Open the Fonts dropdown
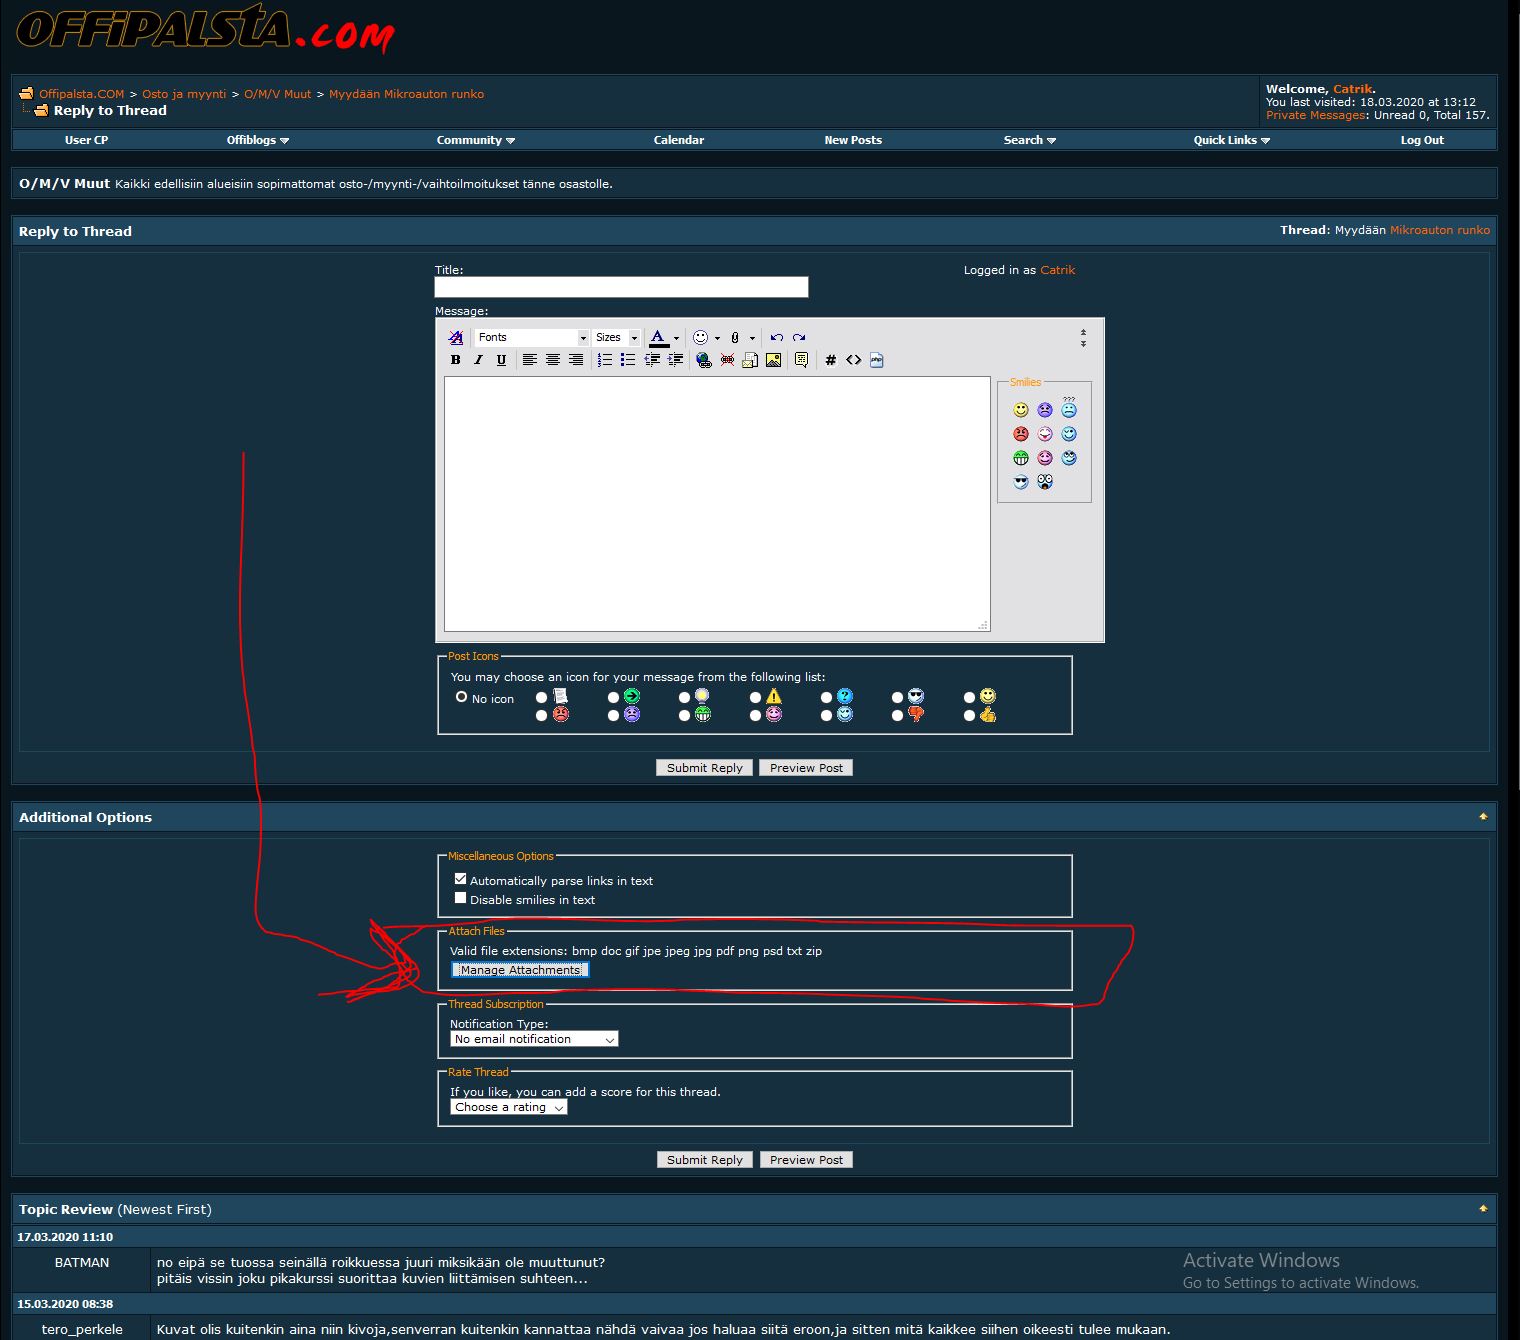The height and width of the screenshot is (1340, 1520). 532,338
